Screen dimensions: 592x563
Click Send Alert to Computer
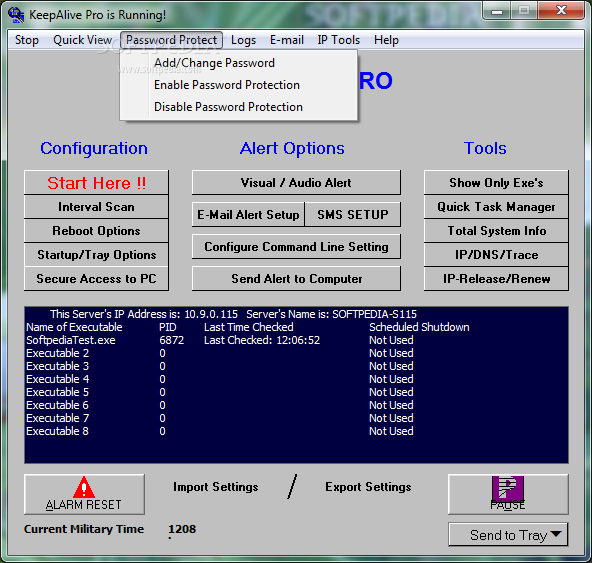click(296, 279)
